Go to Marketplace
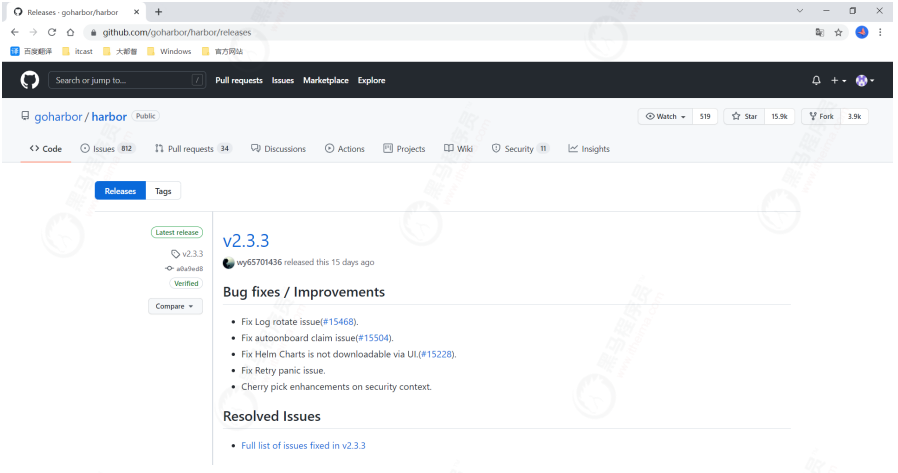 click(326, 80)
